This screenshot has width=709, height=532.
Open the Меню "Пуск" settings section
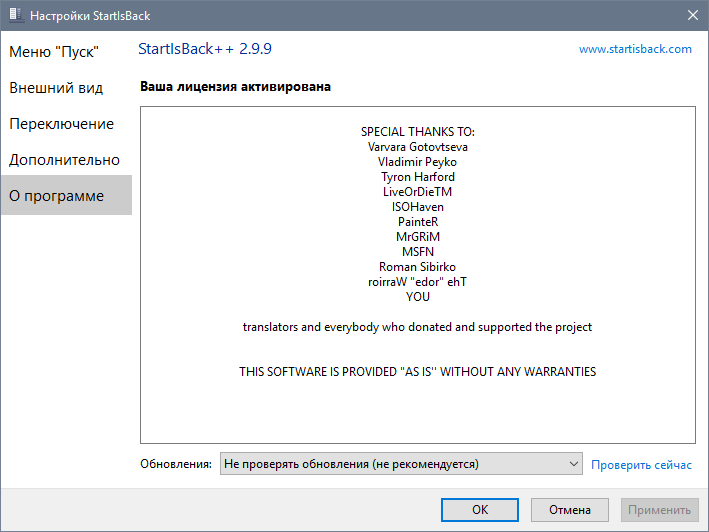click(x=54, y=52)
